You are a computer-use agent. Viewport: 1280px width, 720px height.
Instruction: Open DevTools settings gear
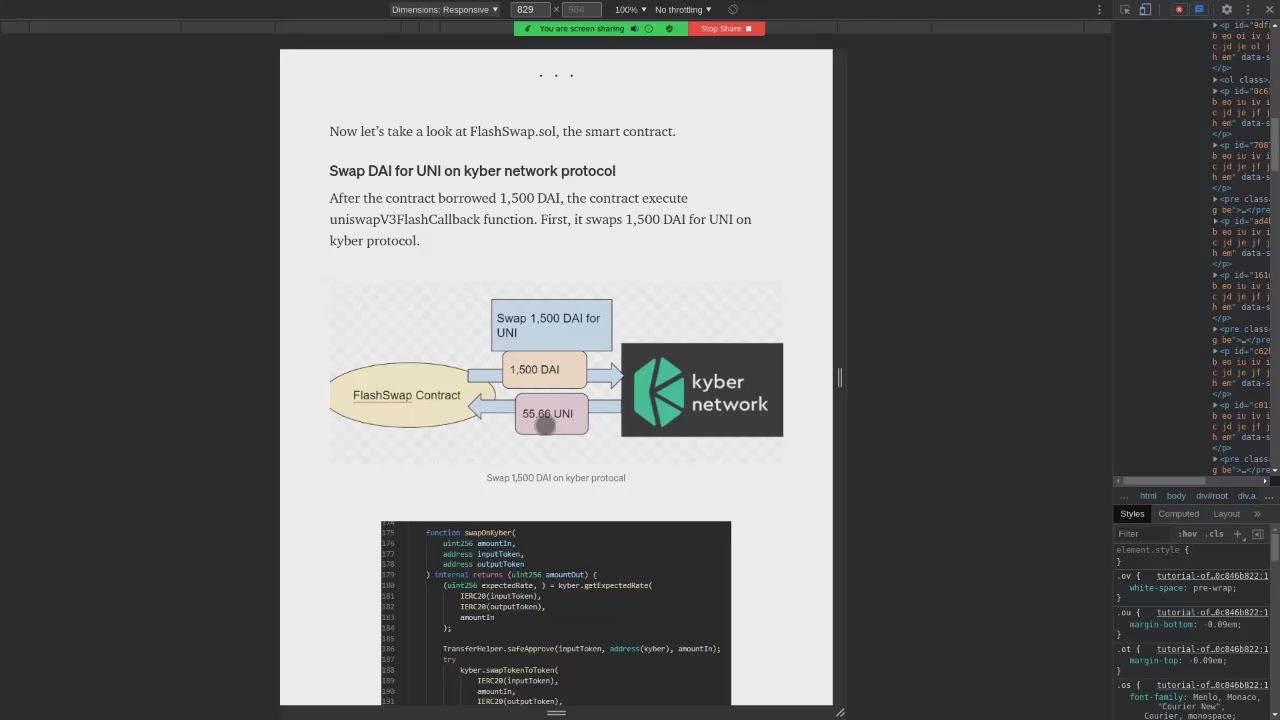1227,9
